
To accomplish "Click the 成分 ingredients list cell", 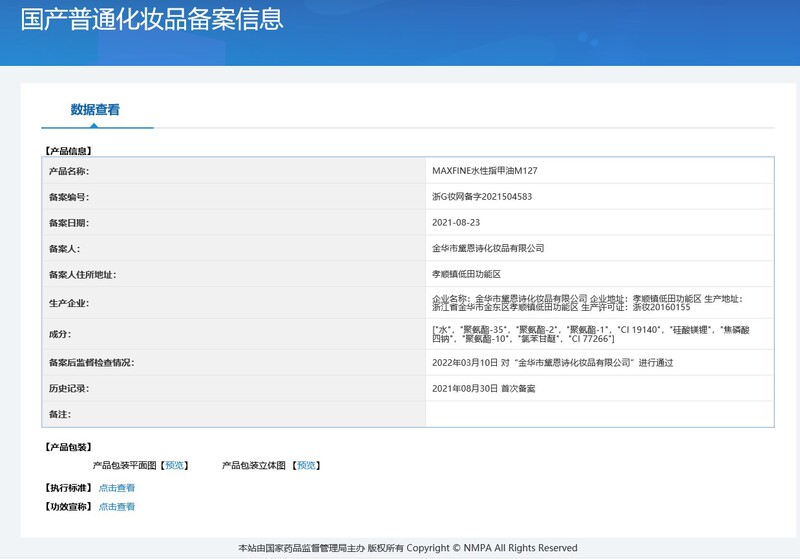I will [x=600, y=334].
